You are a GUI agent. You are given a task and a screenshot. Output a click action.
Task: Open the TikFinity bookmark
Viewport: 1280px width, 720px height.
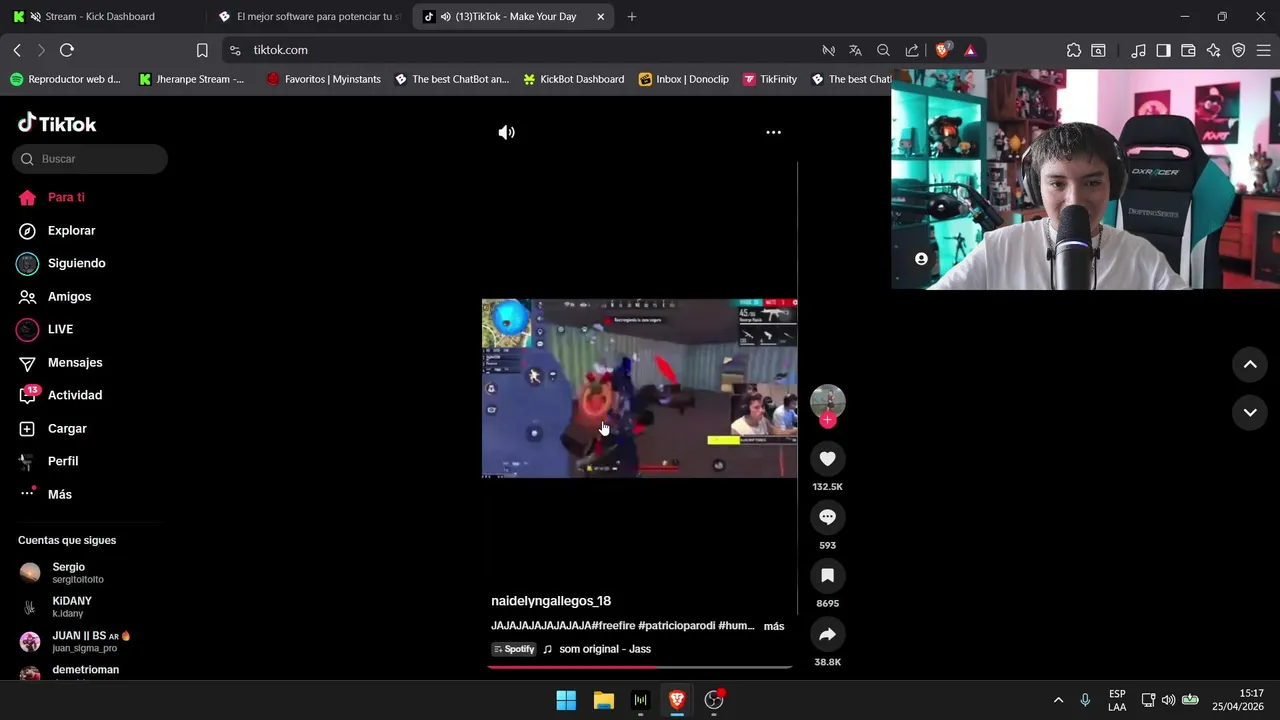pyautogui.click(x=769, y=79)
